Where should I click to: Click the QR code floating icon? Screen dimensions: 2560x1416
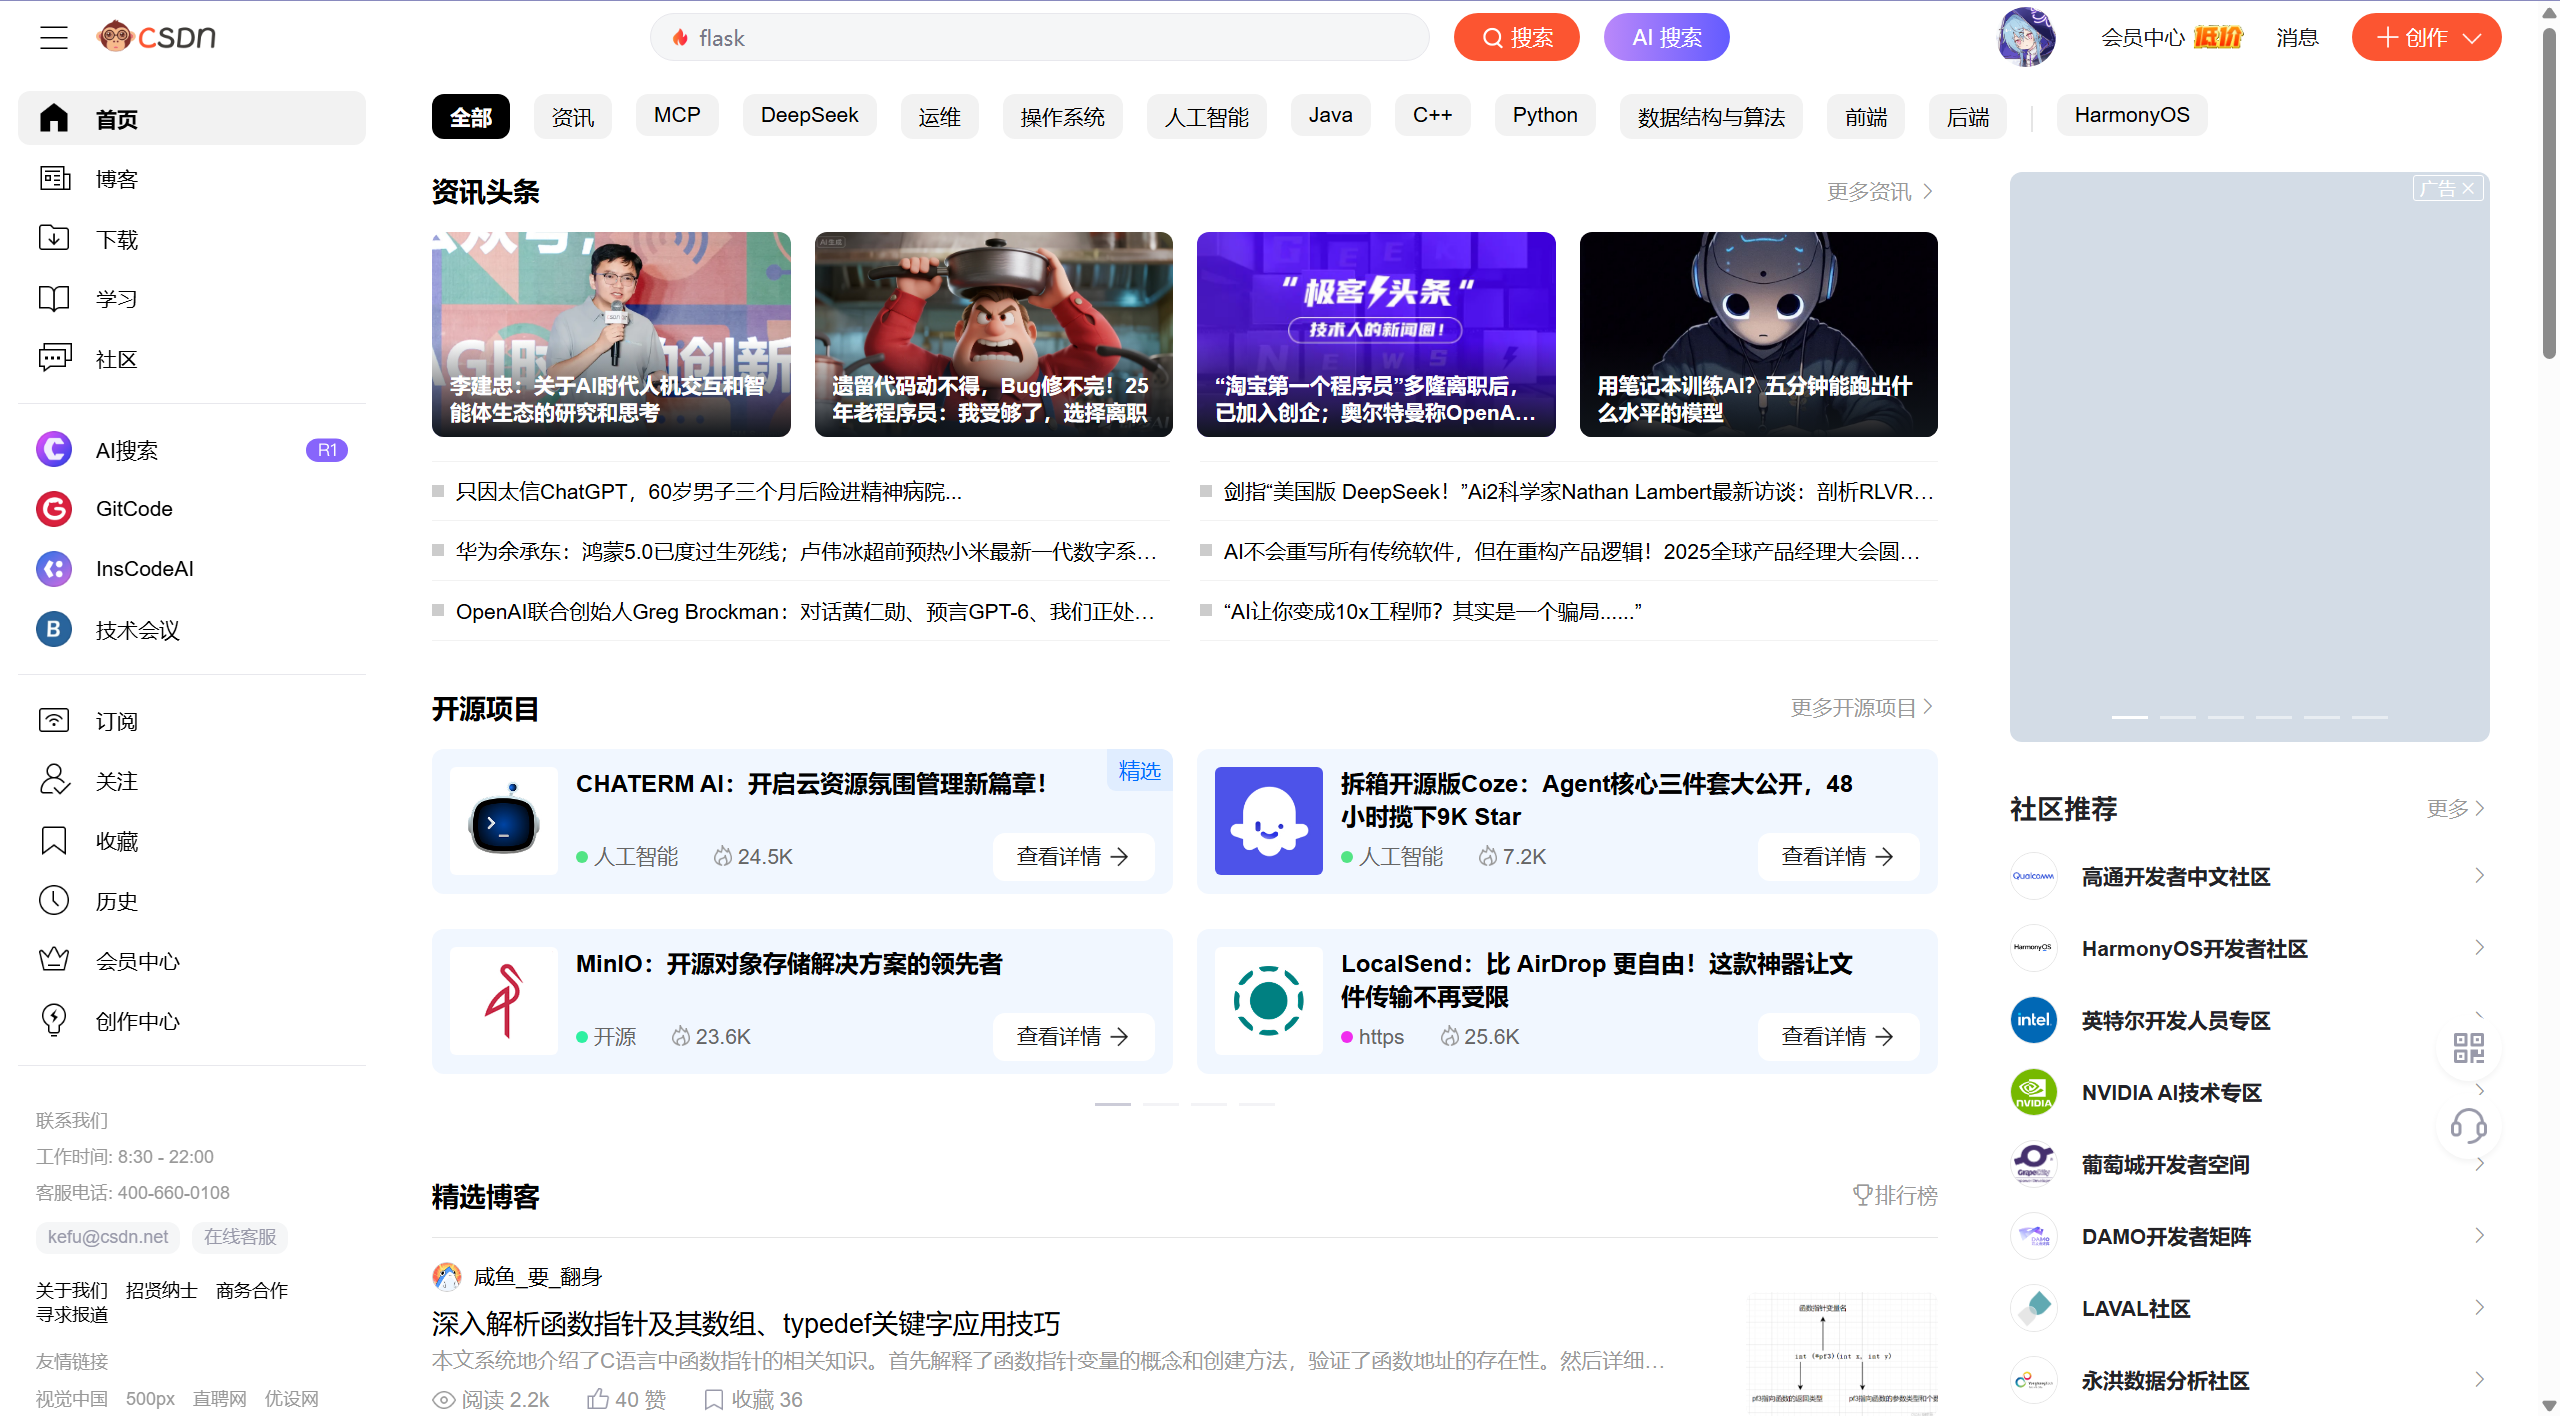point(2468,1048)
